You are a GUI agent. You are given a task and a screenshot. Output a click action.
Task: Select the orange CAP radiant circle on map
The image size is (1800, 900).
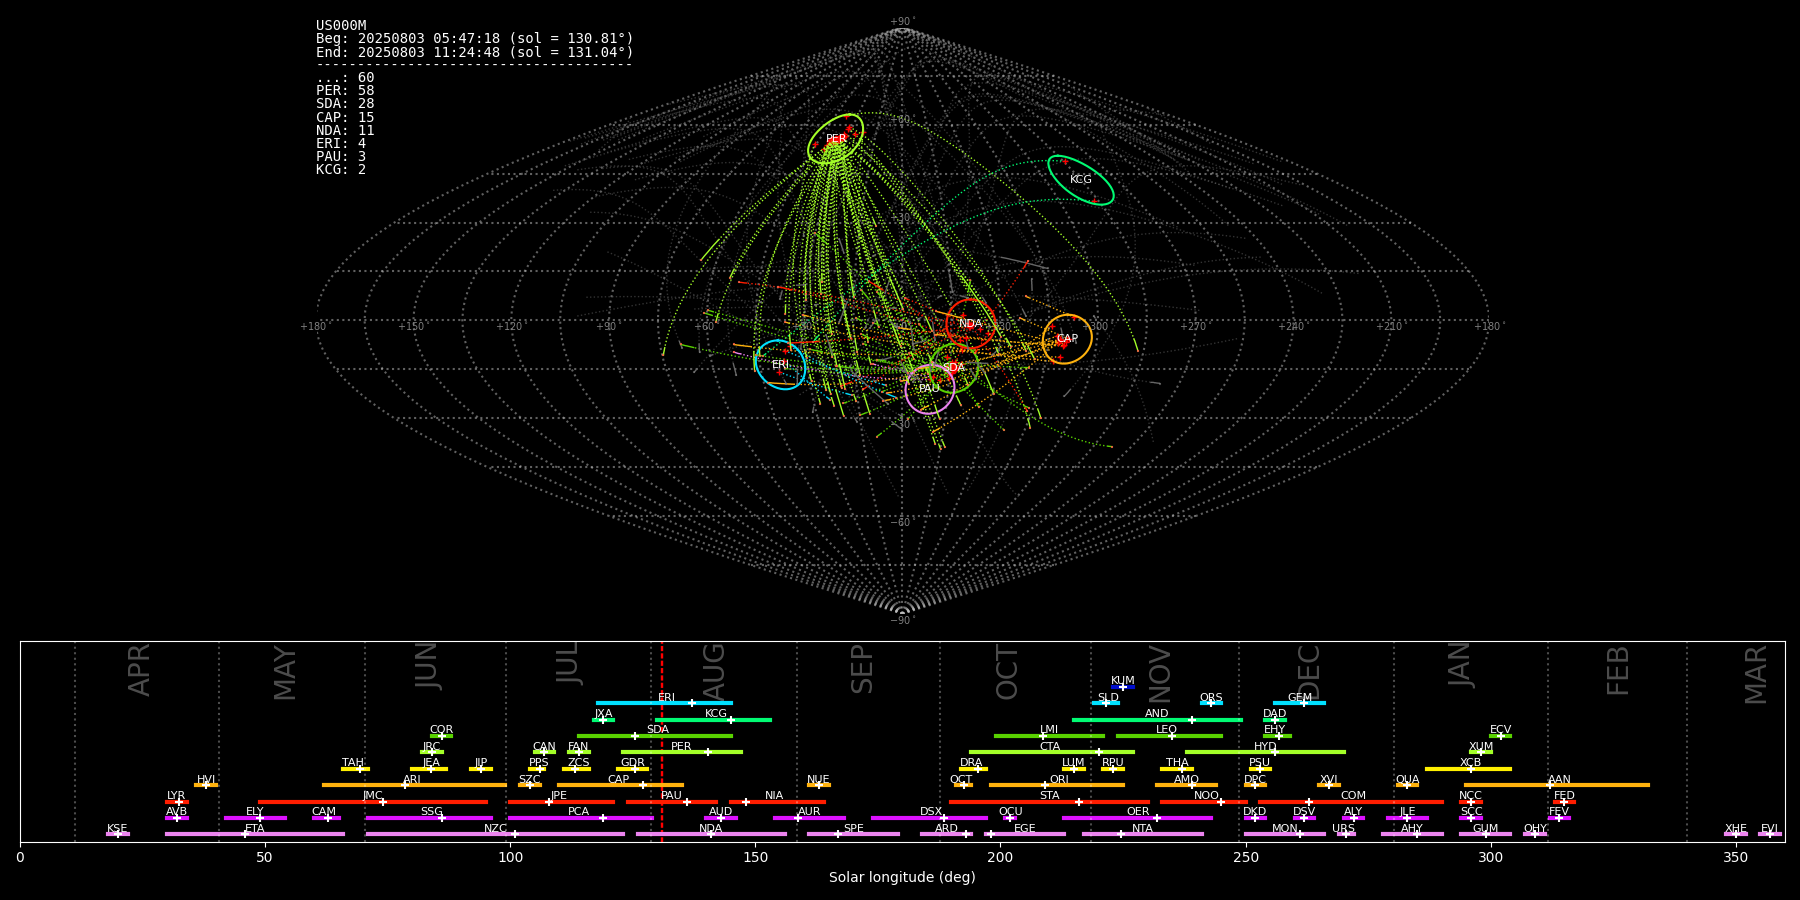coord(1067,339)
